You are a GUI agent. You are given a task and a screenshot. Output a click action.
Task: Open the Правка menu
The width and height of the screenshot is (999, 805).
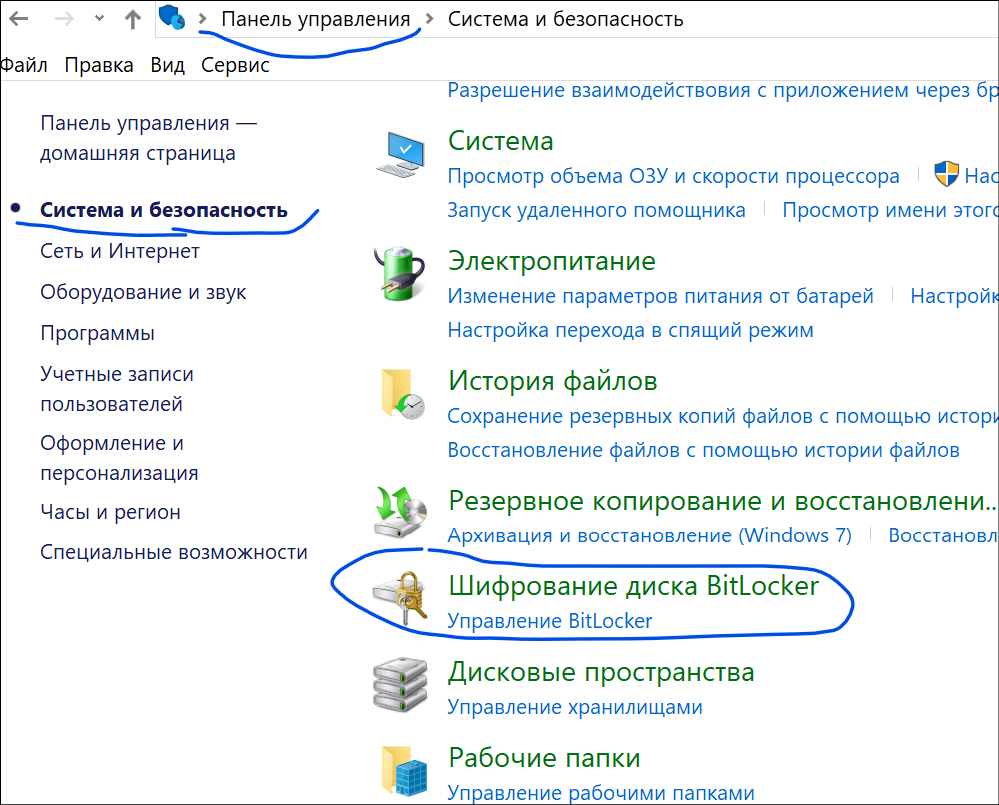(99, 65)
